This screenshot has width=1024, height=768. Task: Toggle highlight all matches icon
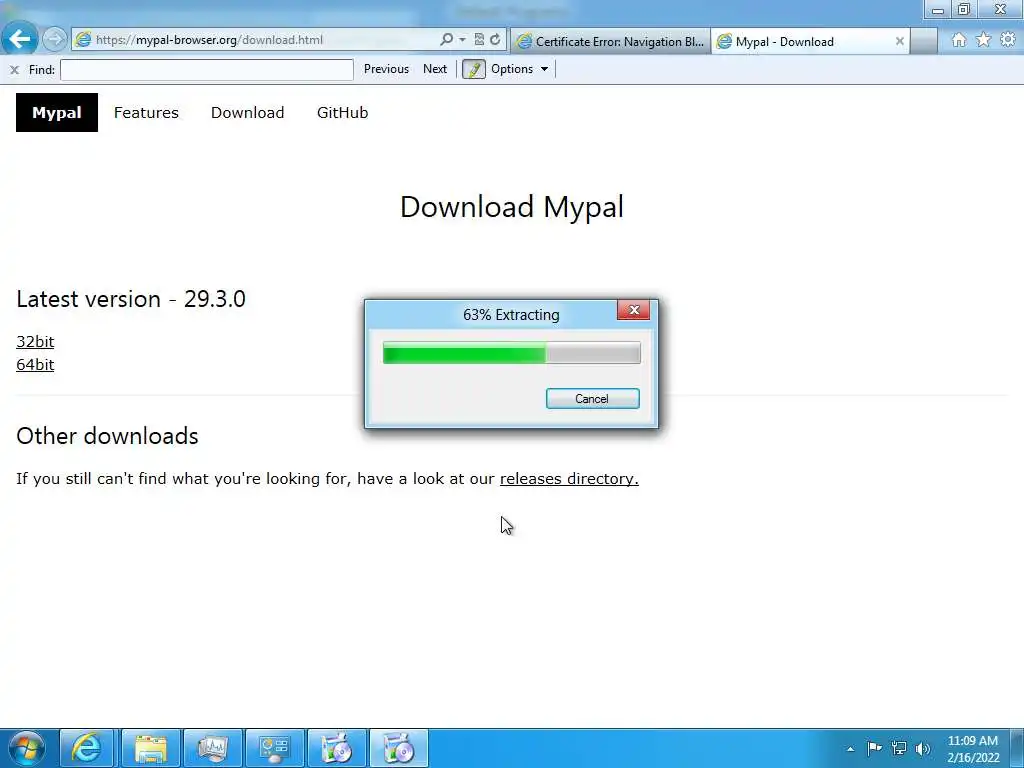tap(473, 69)
